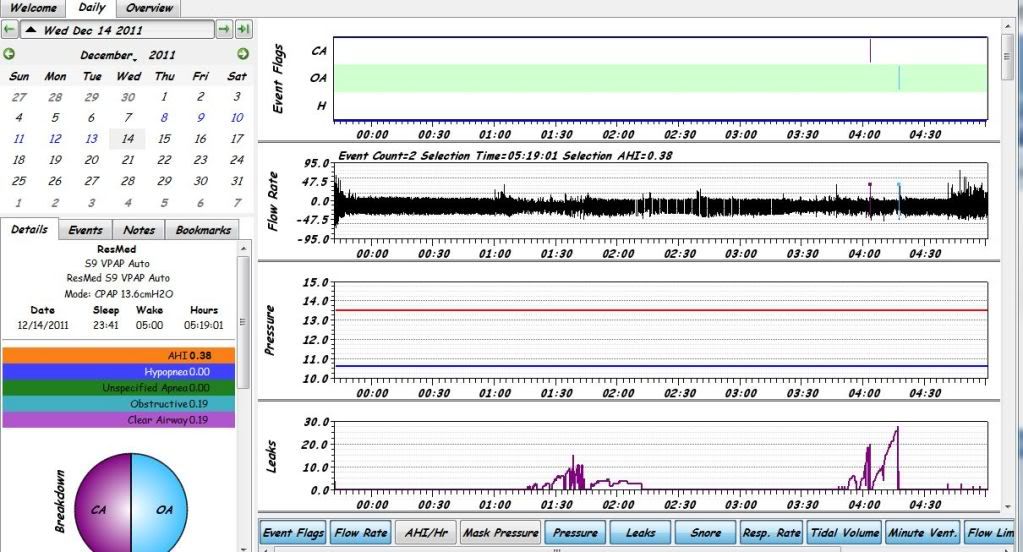Image resolution: width=1023 pixels, height=552 pixels.
Task: Toggle the Mask Pressure graph
Action: click(x=501, y=533)
